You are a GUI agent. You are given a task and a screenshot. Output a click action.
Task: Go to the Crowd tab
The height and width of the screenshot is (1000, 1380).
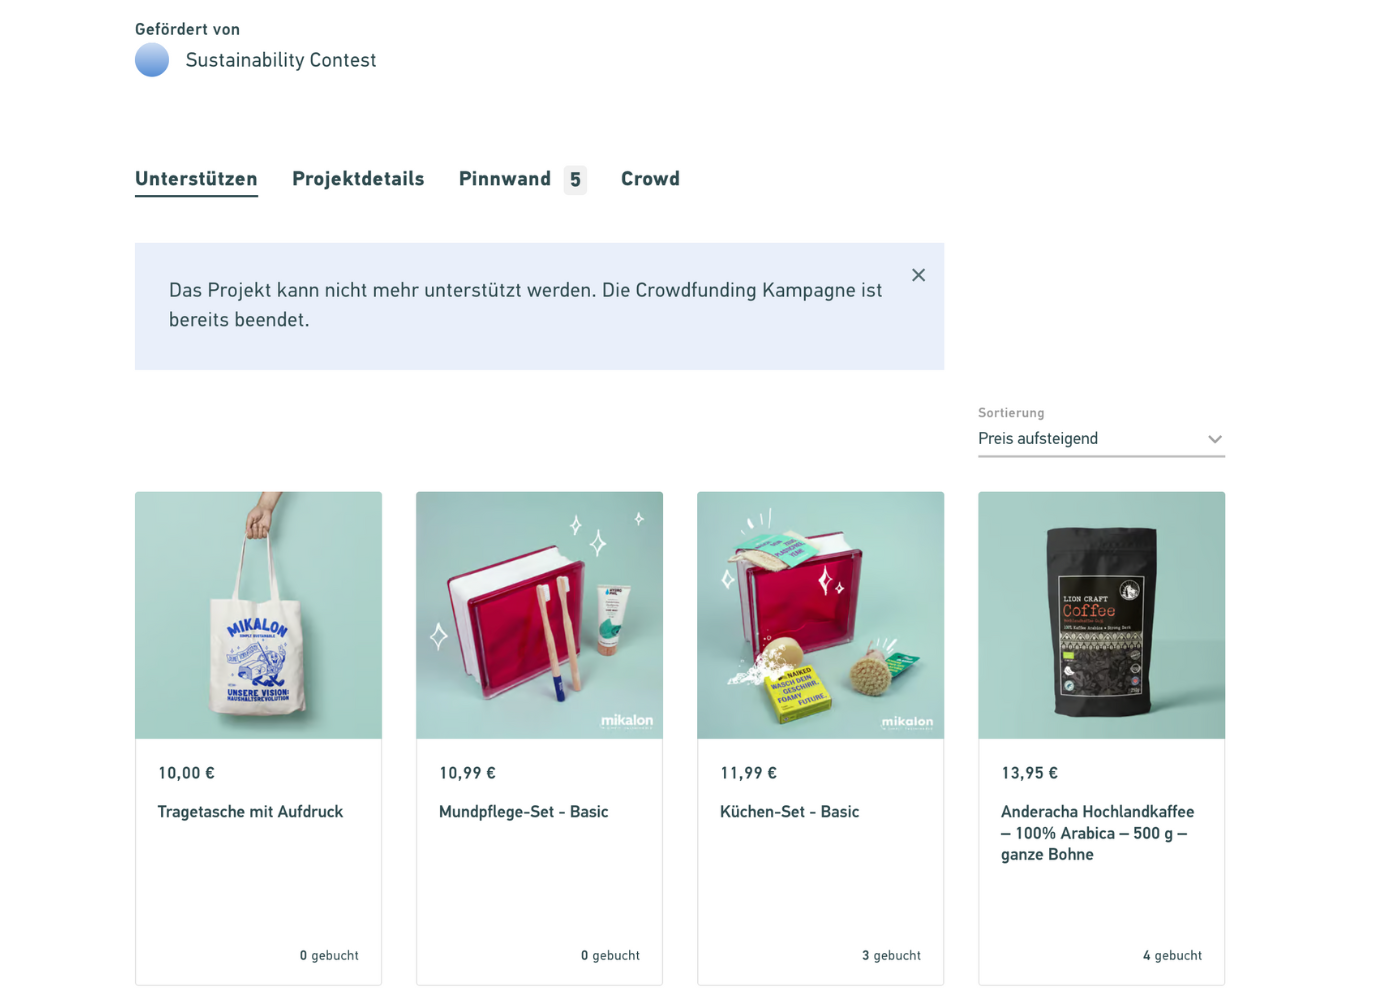[x=650, y=179]
